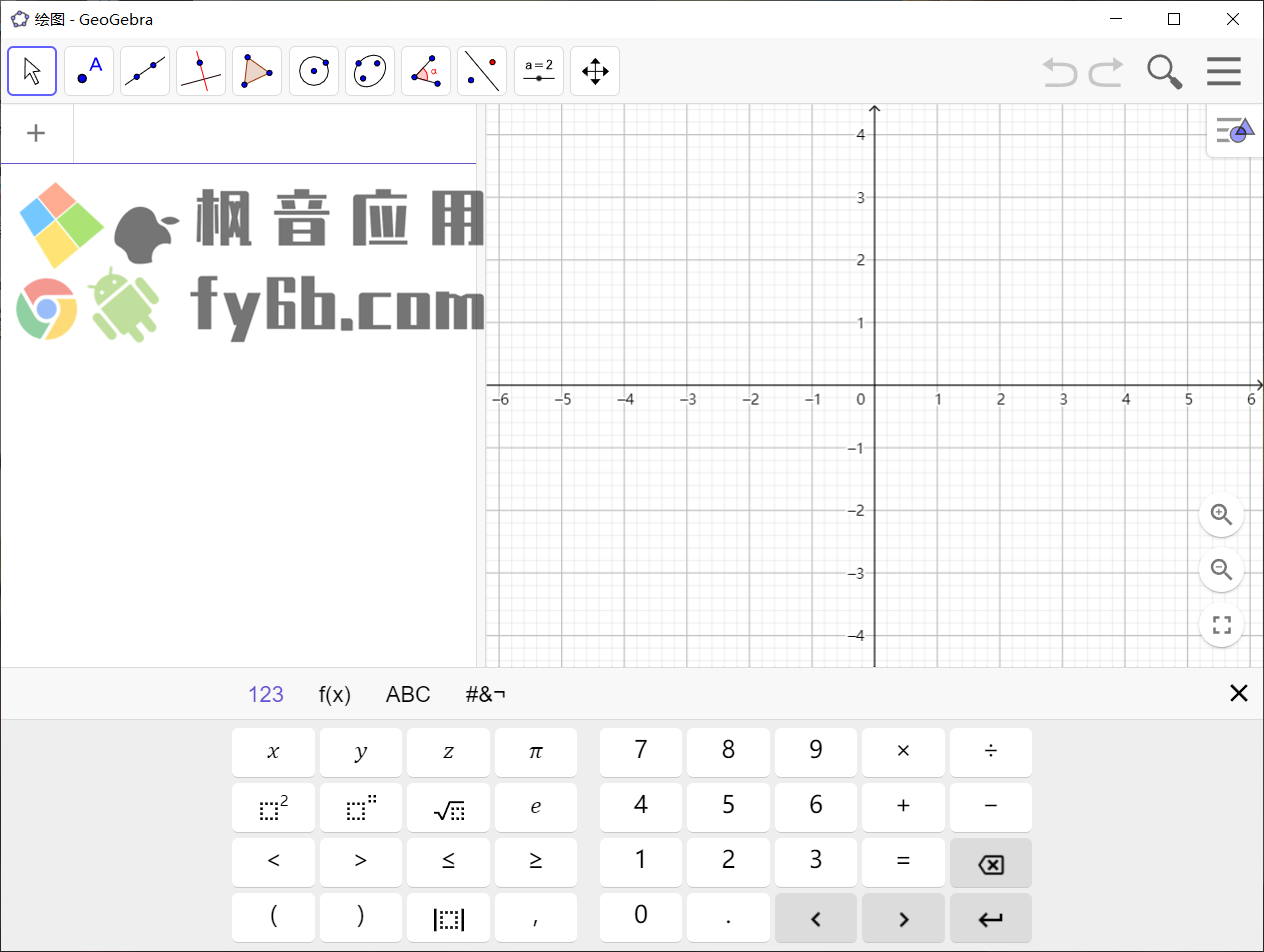Add a new algebra input with plus
Screen dimensions: 1264x952
click(x=36, y=133)
